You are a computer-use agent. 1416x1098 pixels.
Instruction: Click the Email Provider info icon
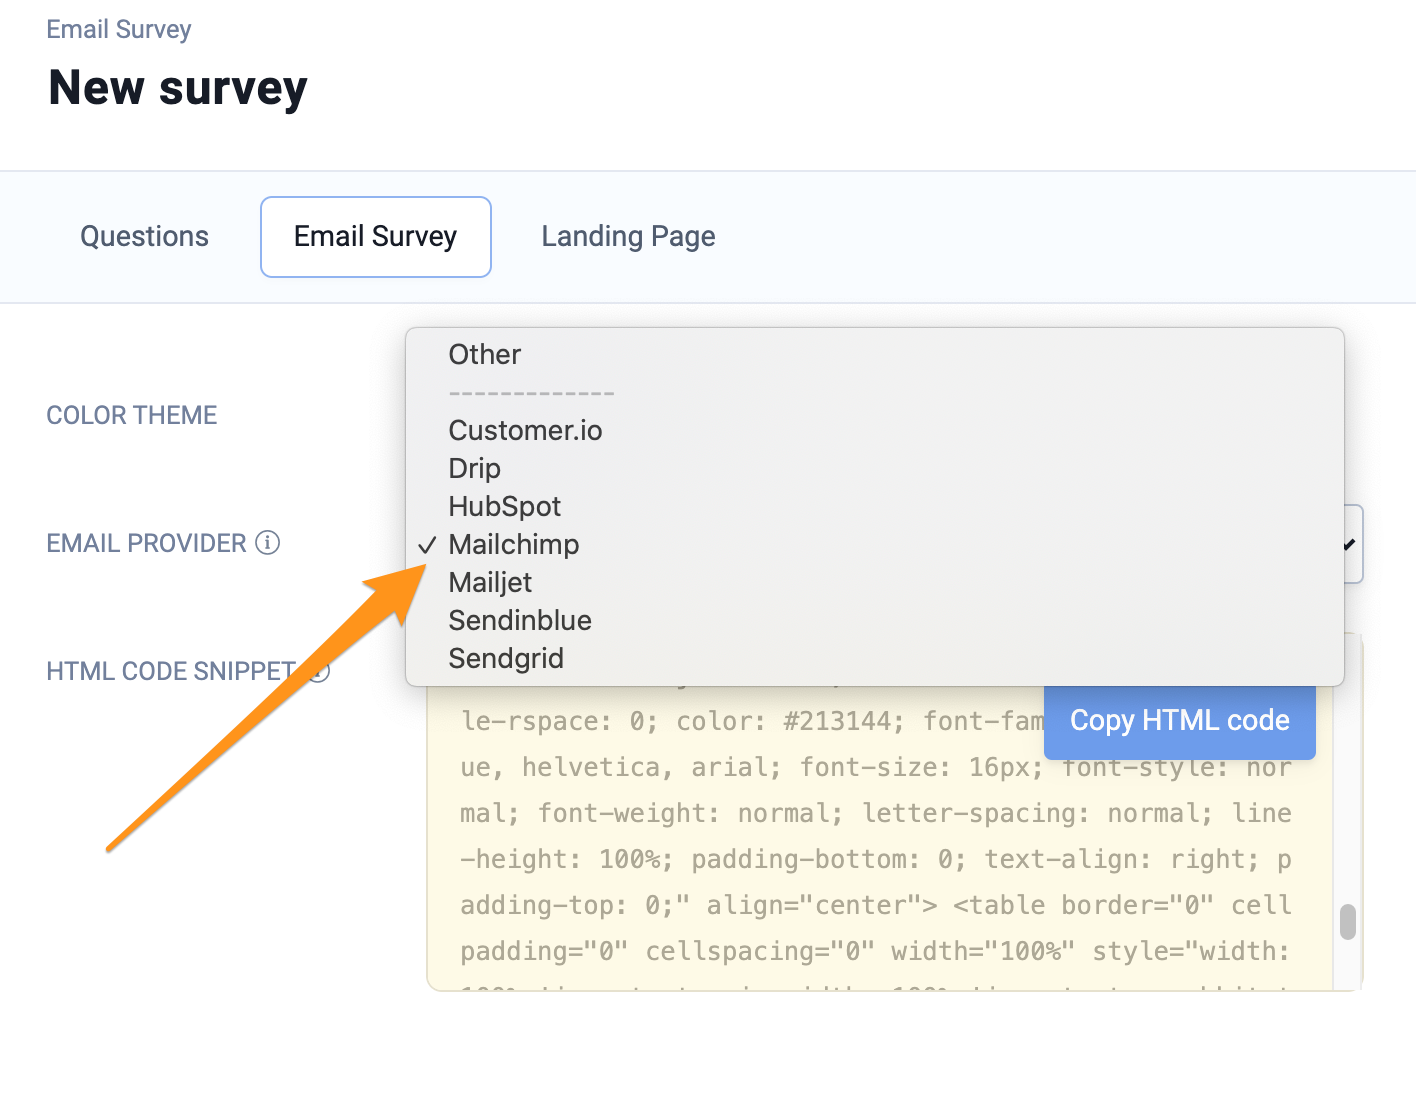[x=267, y=543]
